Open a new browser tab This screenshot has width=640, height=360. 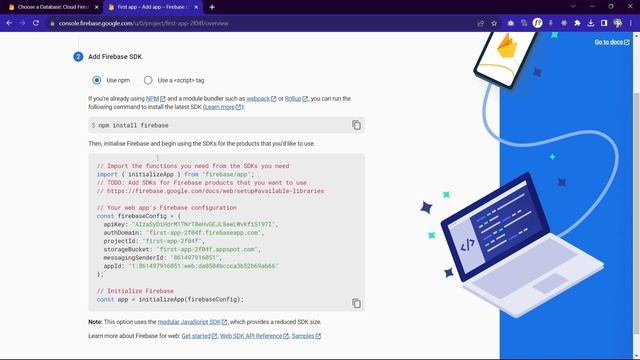coord(212,7)
